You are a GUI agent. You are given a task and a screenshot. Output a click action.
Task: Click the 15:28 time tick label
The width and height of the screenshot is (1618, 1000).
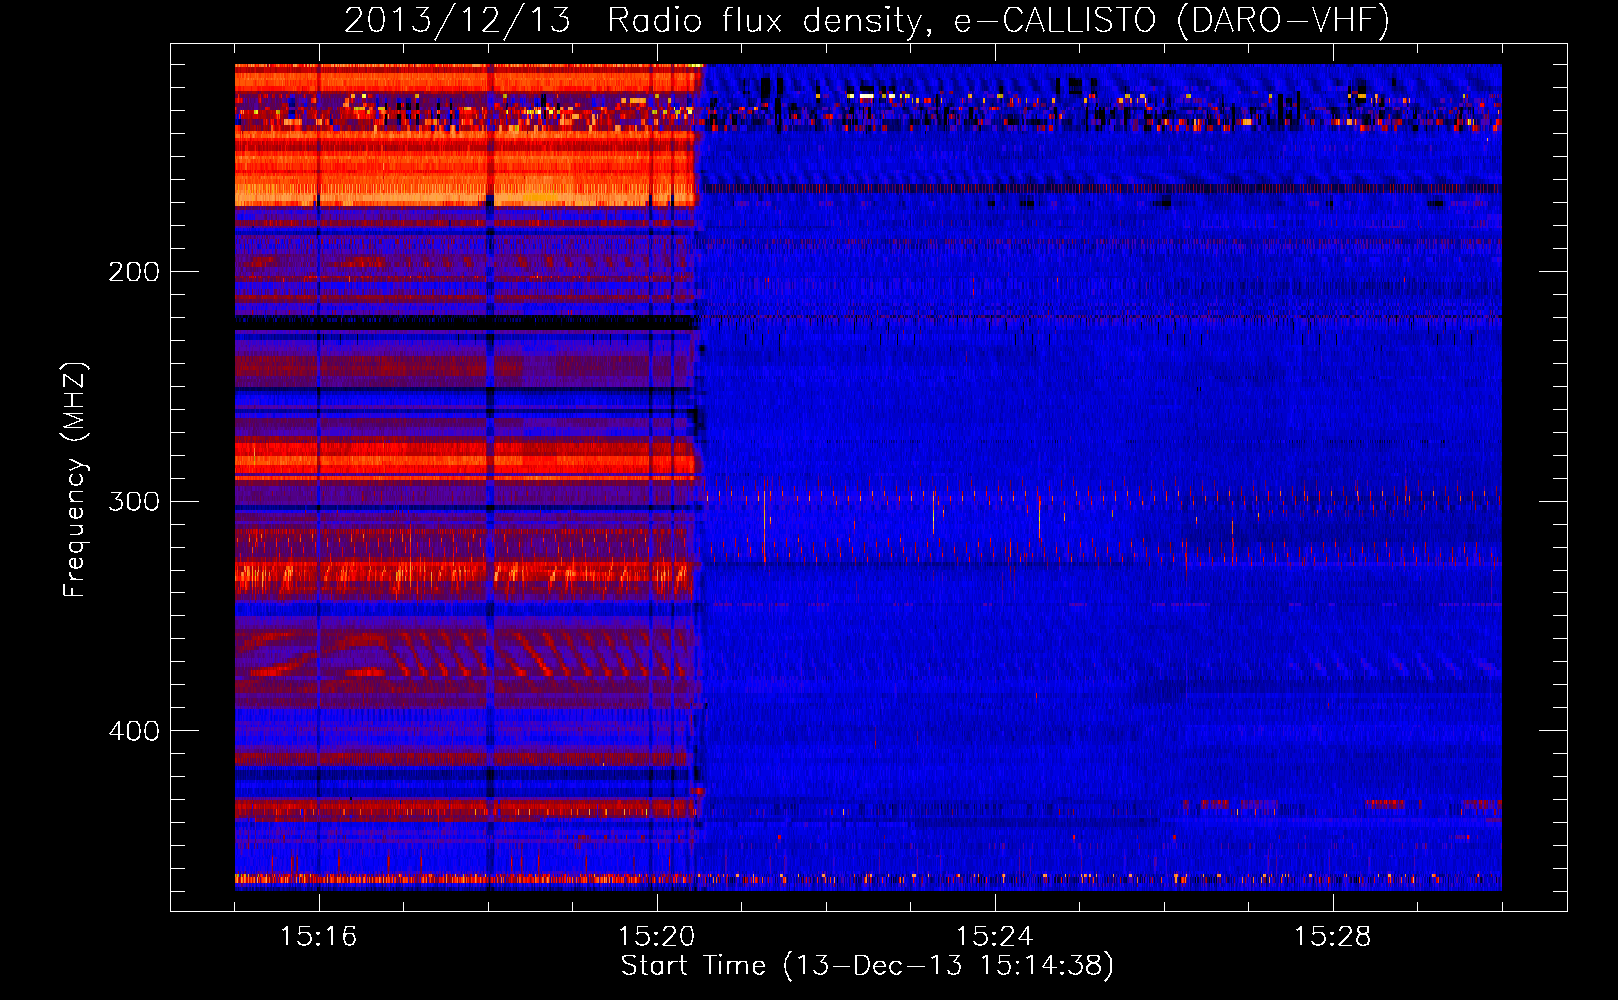tap(1332, 936)
